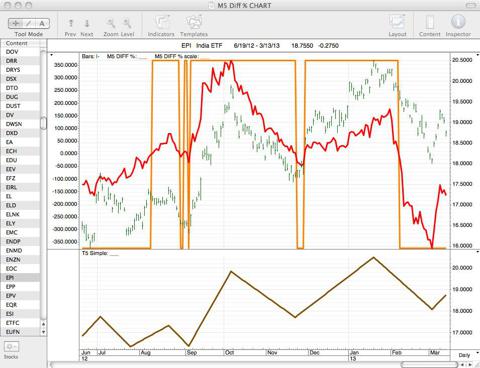Select the crosshair tool mode
The height and width of the screenshot is (368, 480).
point(15,23)
